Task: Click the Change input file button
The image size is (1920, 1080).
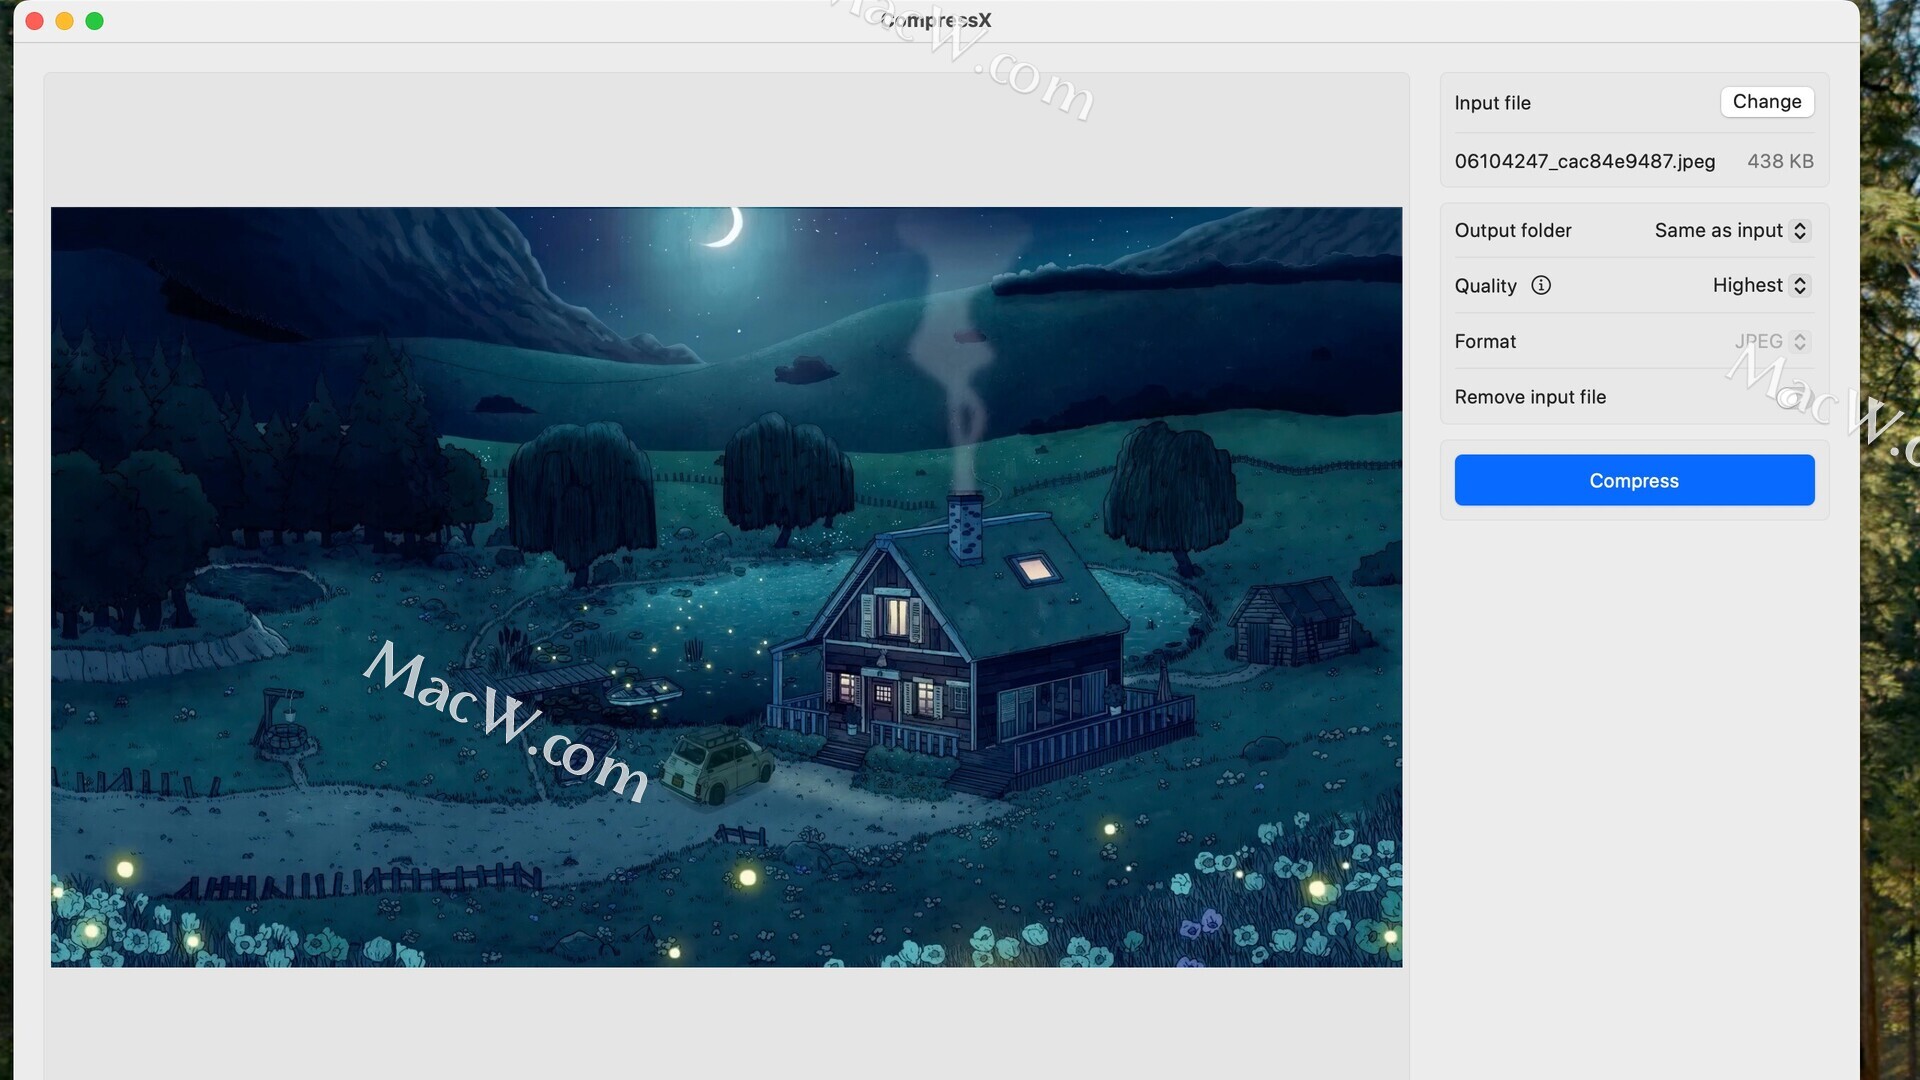Action: click(x=1767, y=102)
